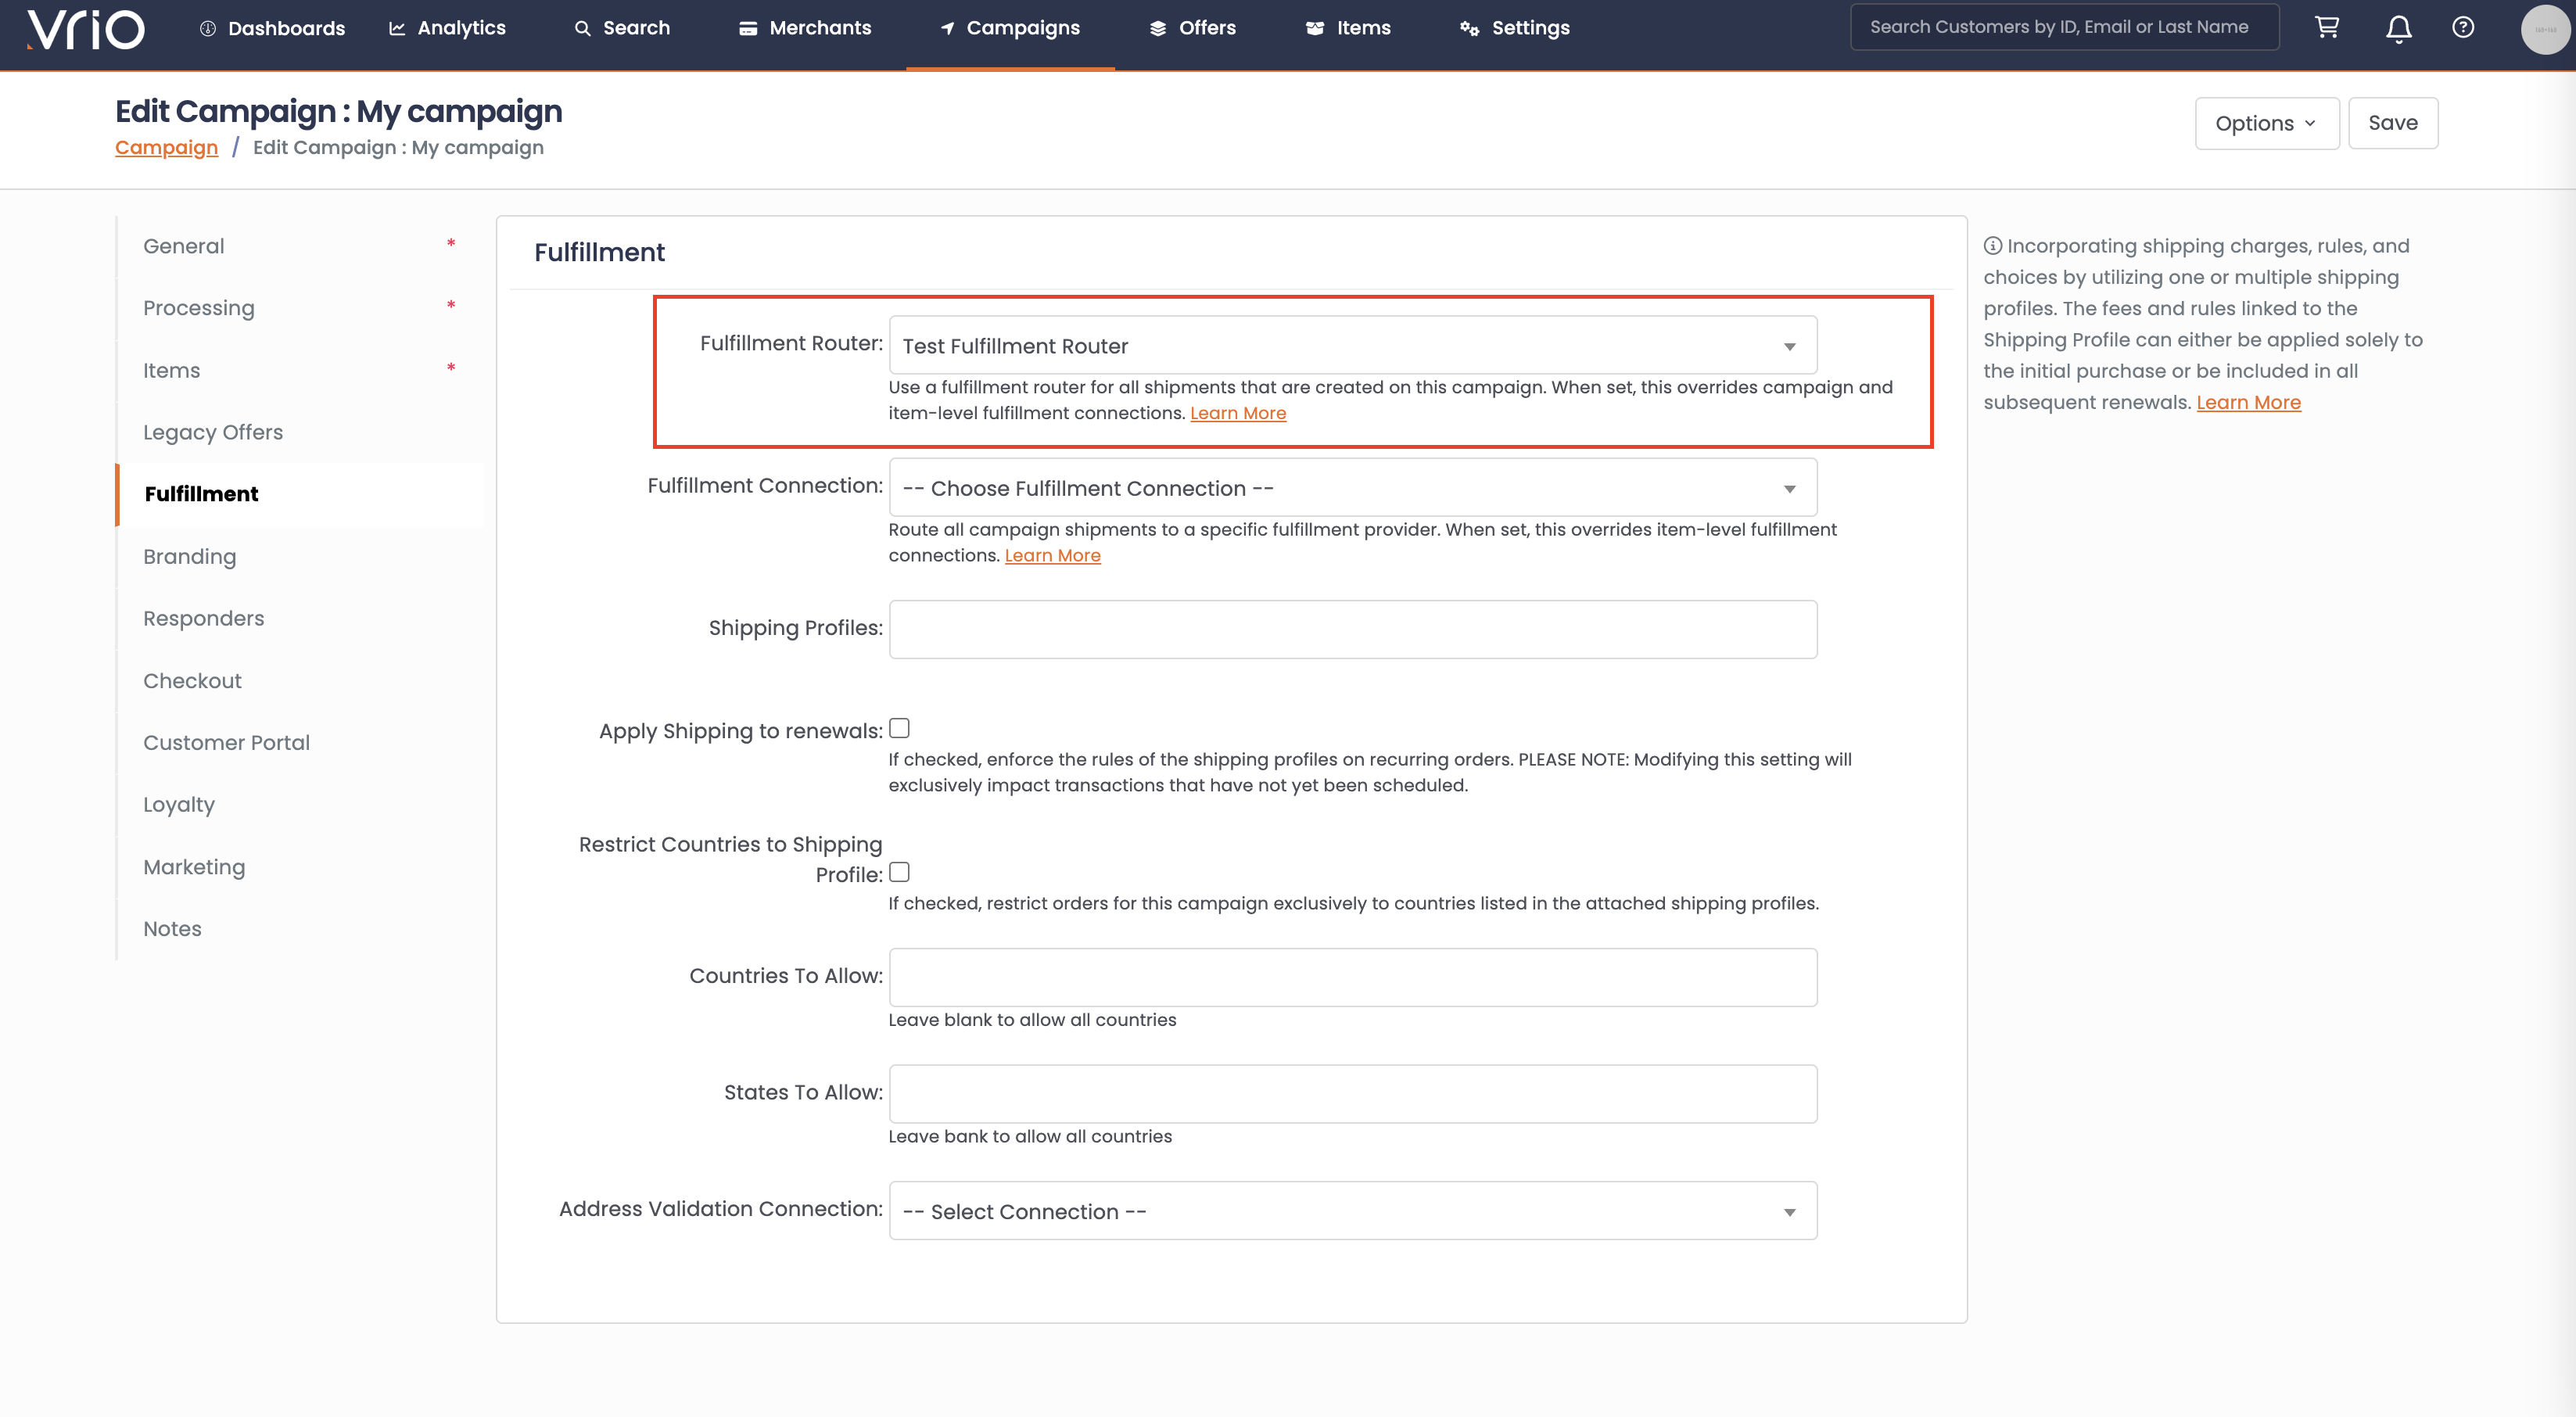Go to the Checkout section
This screenshot has width=2576, height=1417.
(x=192, y=680)
